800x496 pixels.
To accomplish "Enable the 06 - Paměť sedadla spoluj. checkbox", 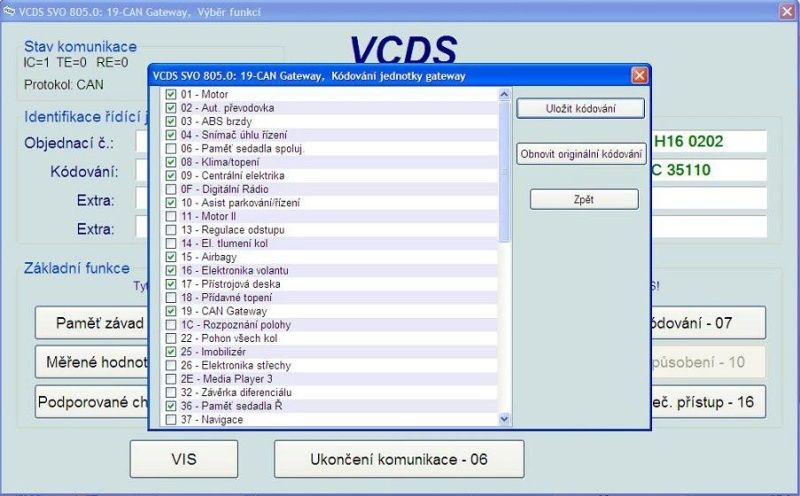I will 171,148.
